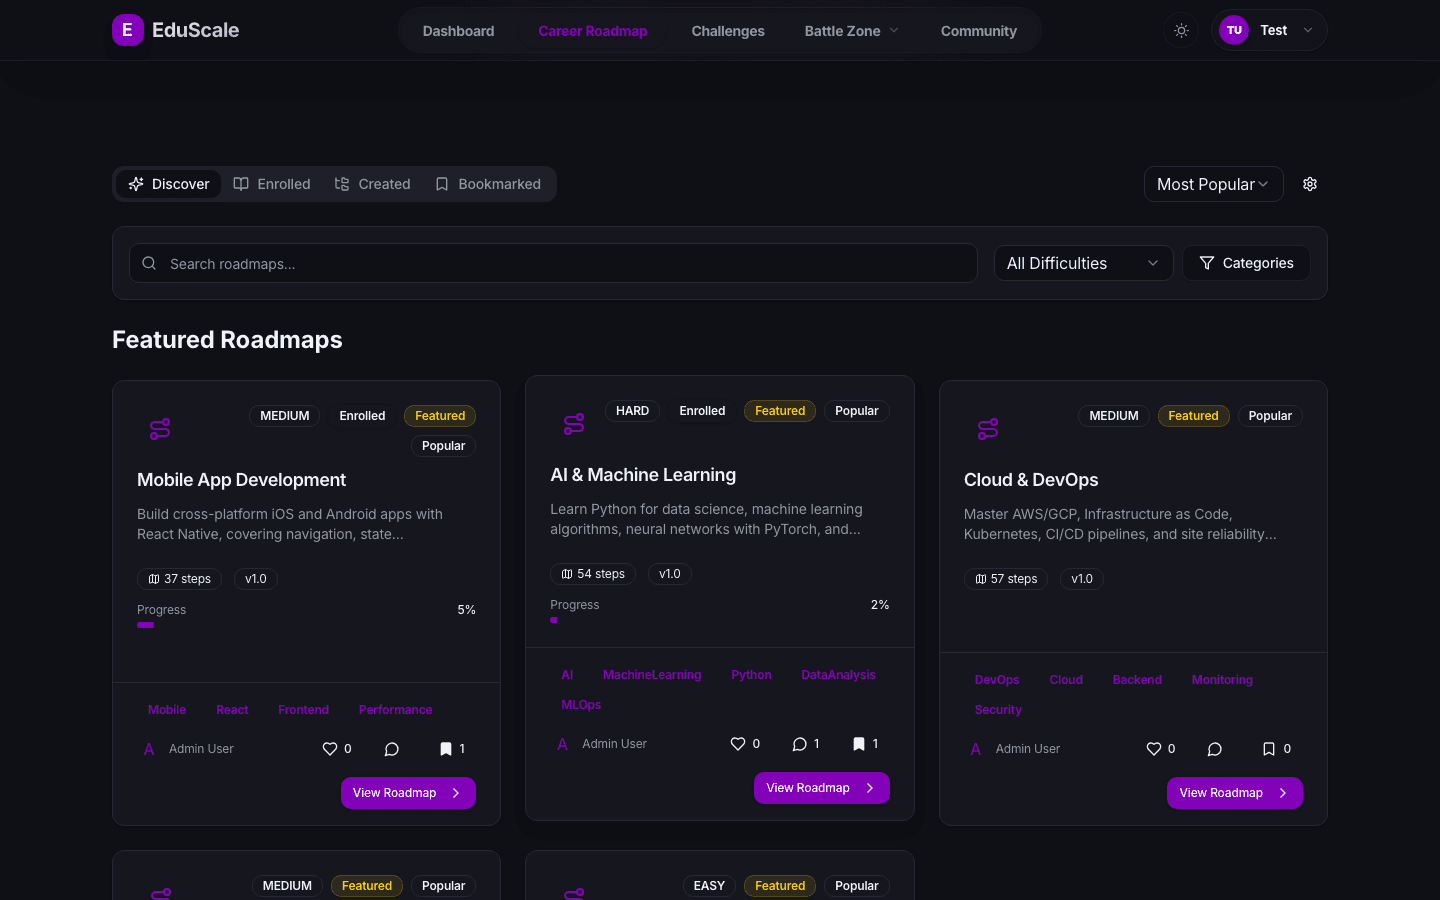Click the steps icon showing 37 steps
1440x900 pixels.
pos(152,578)
